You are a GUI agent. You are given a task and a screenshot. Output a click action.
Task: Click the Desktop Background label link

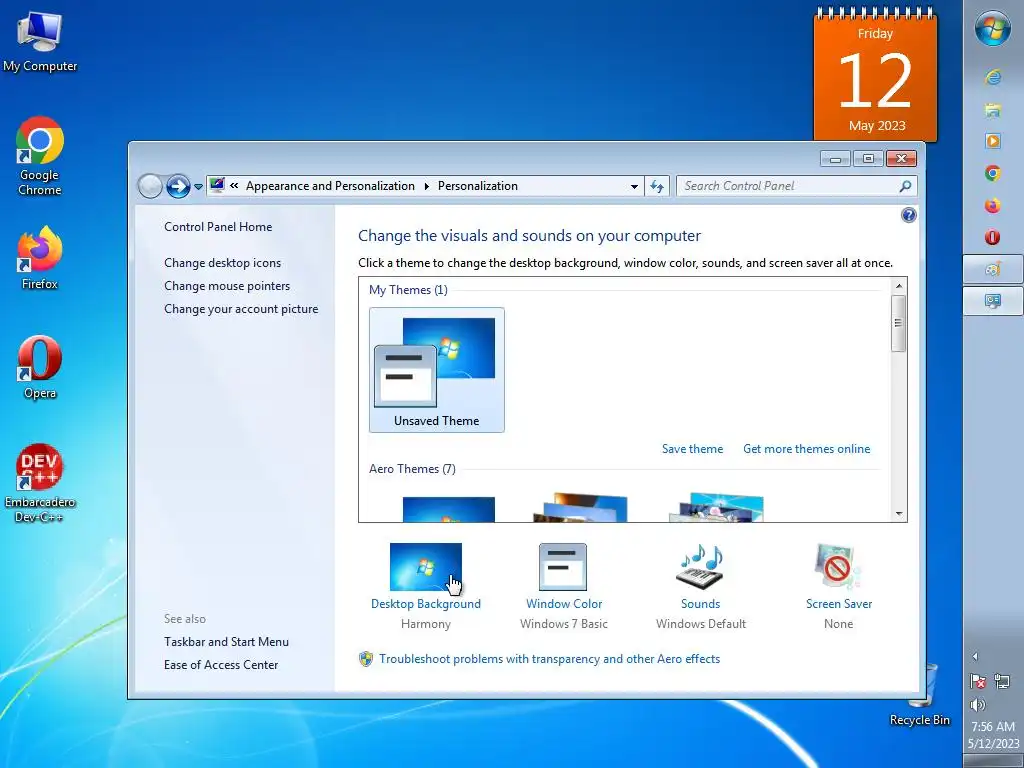click(426, 604)
